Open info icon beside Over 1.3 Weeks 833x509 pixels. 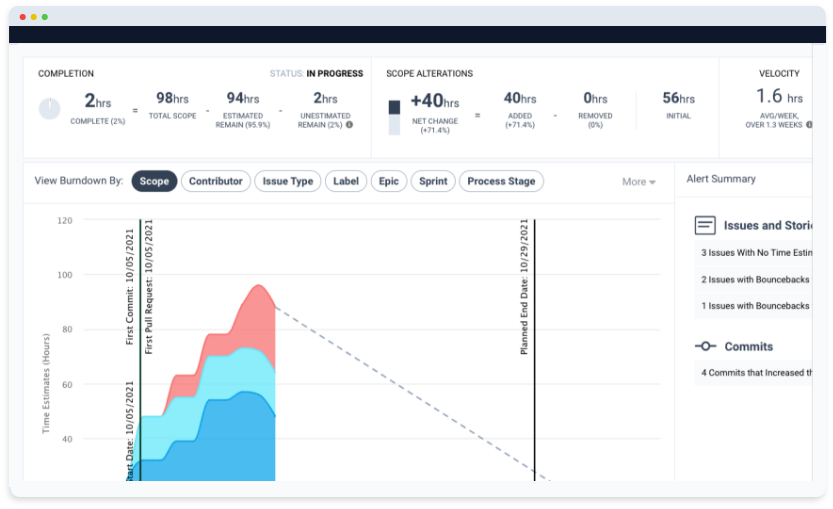coord(809,125)
